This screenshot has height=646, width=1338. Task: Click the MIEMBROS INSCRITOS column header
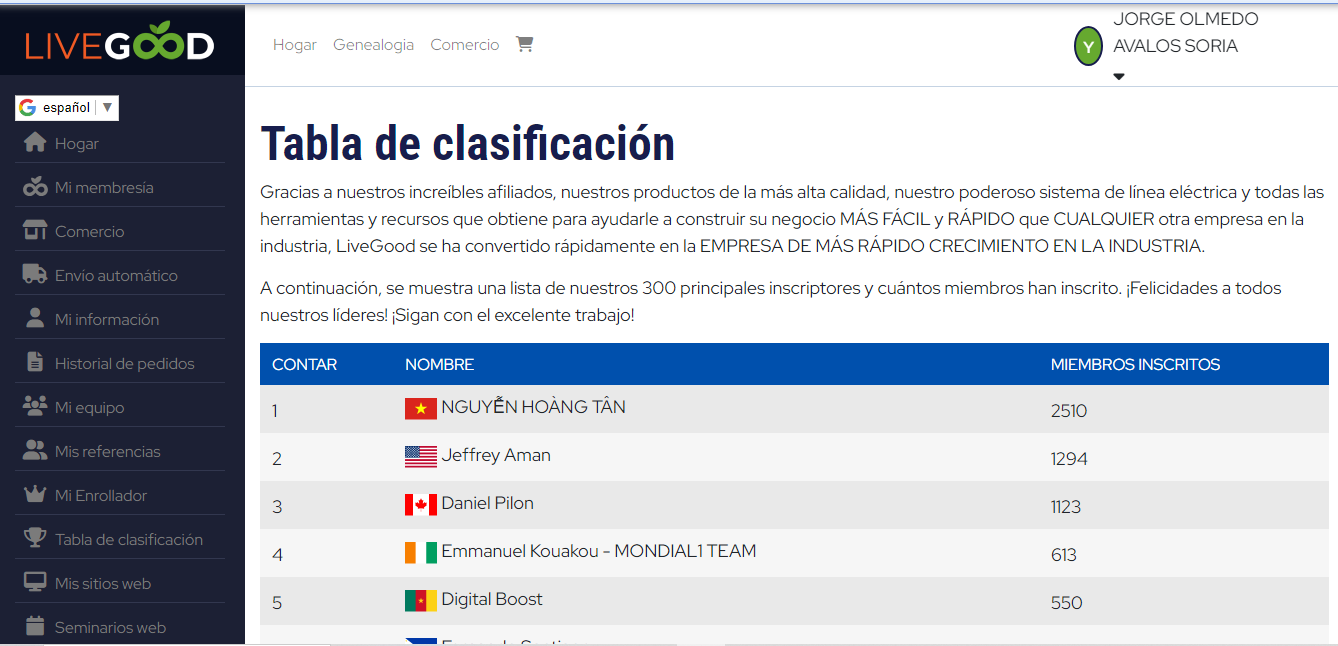tap(1135, 364)
